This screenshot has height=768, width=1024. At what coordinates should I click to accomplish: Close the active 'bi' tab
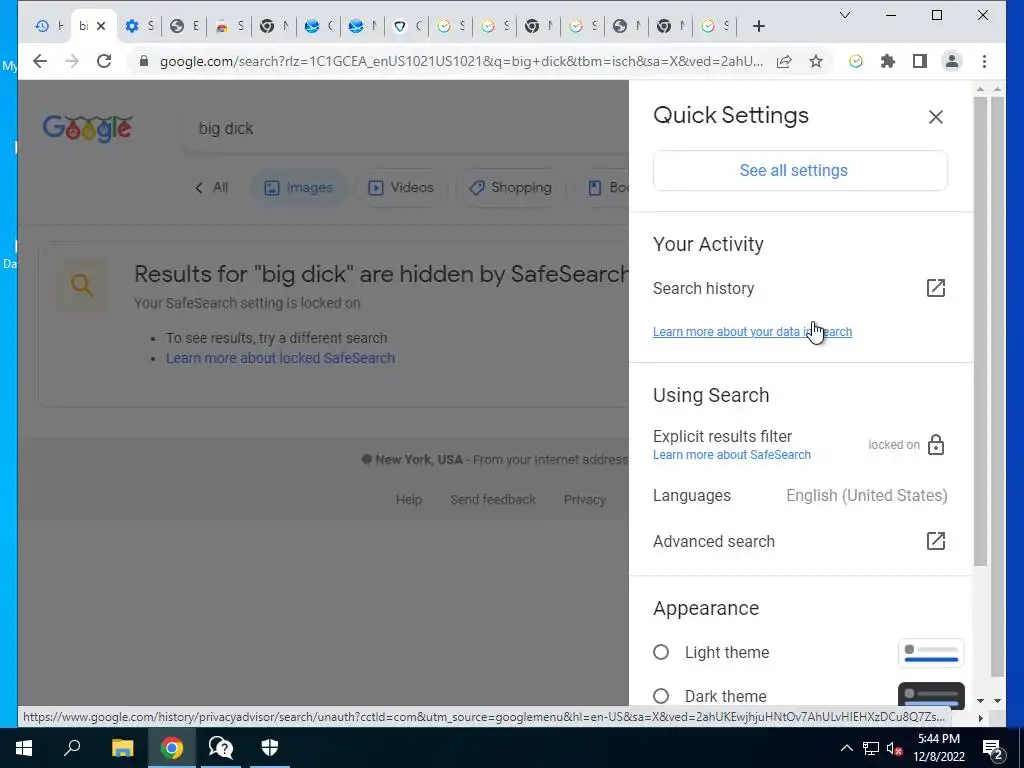click(101, 26)
